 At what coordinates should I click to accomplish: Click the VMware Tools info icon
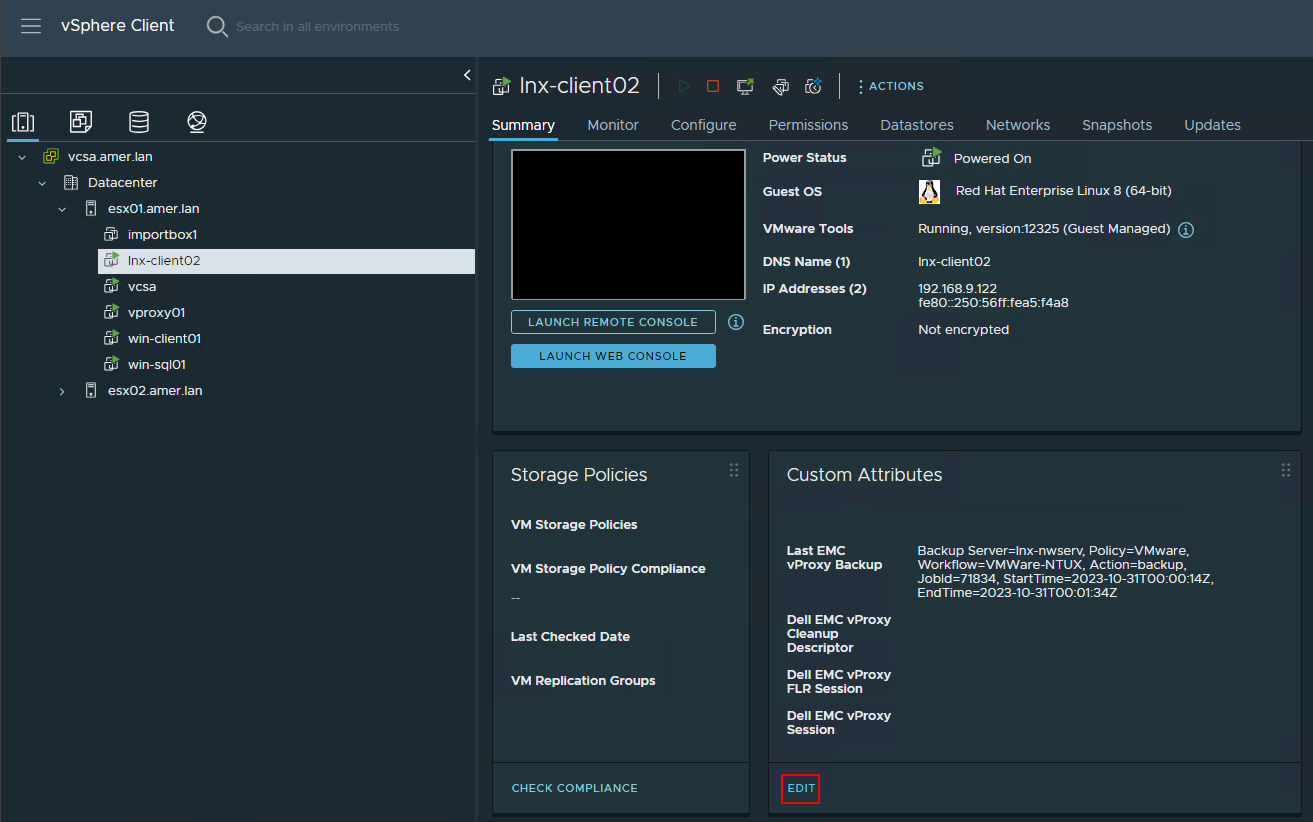(1186, 230)
